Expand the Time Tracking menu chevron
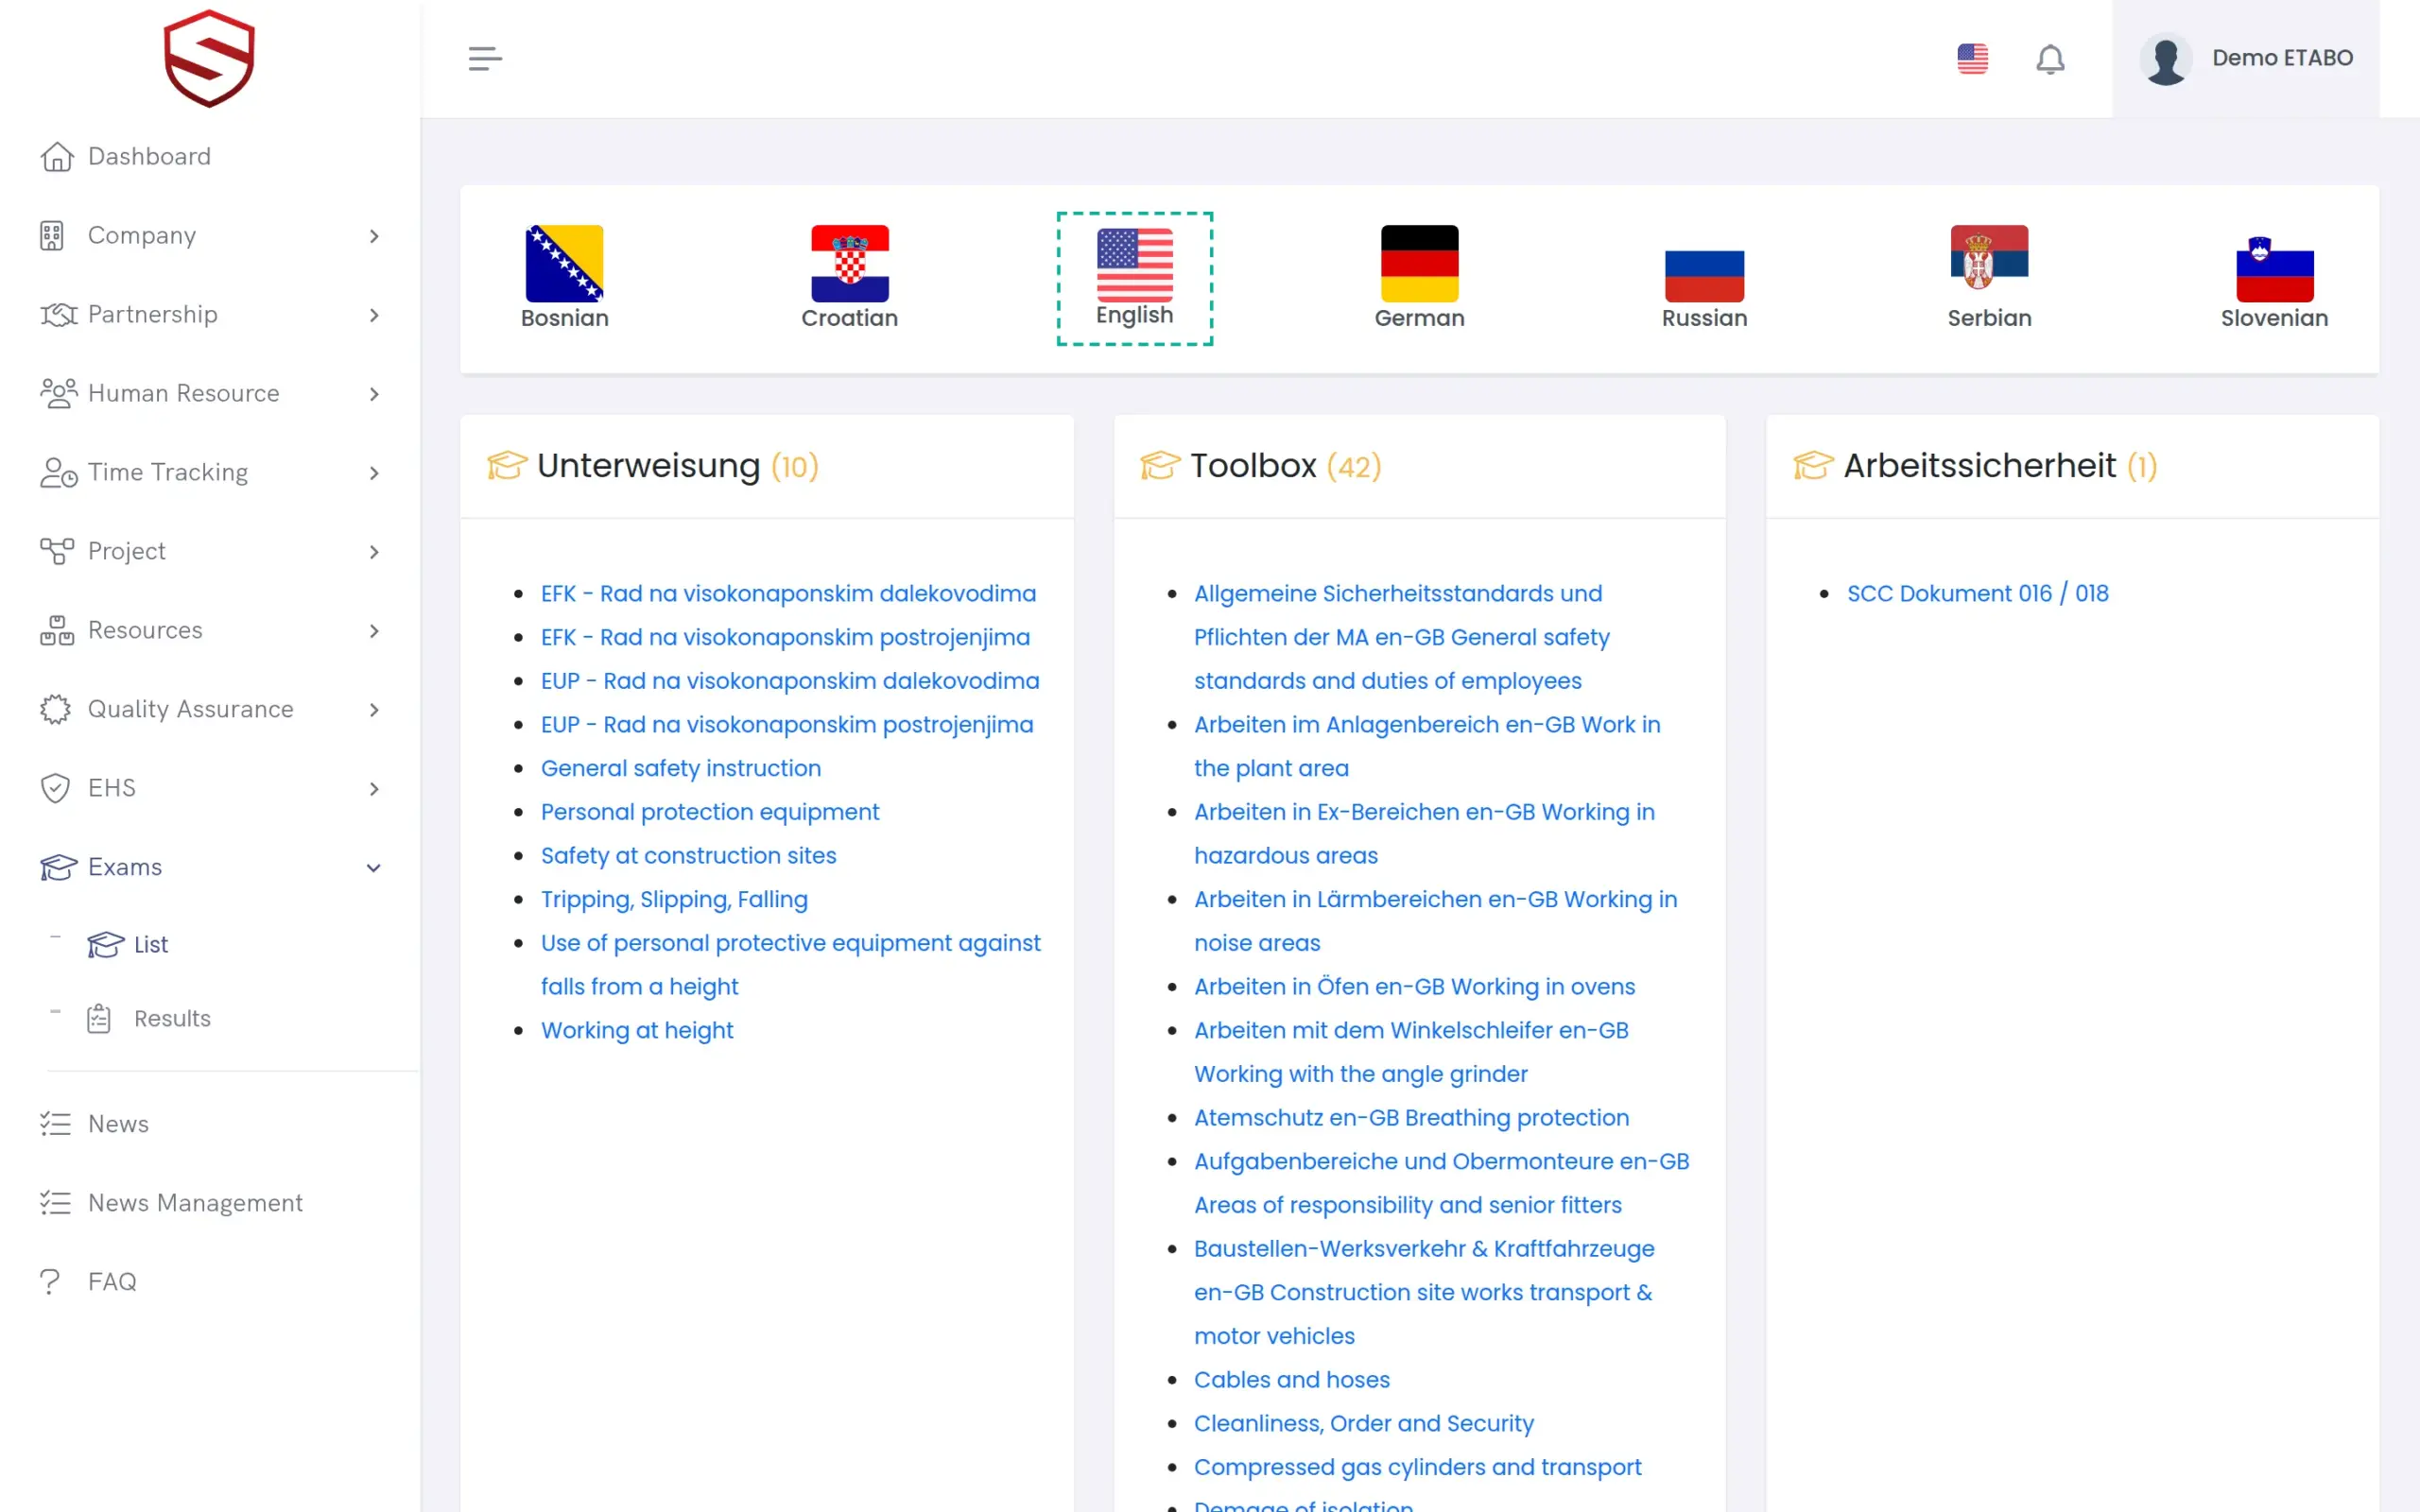The width and height of the screenshot is (2420, 1512). 374,473
